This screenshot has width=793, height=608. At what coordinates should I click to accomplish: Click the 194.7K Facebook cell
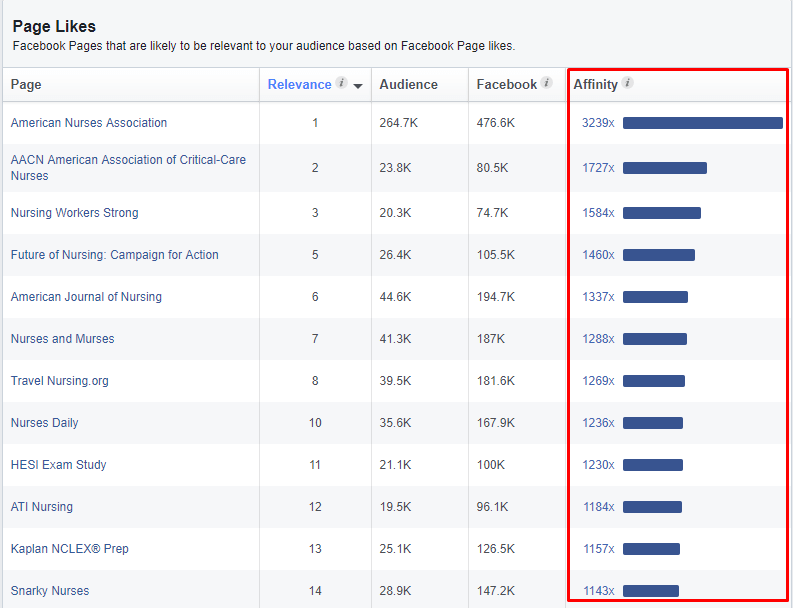496,296
